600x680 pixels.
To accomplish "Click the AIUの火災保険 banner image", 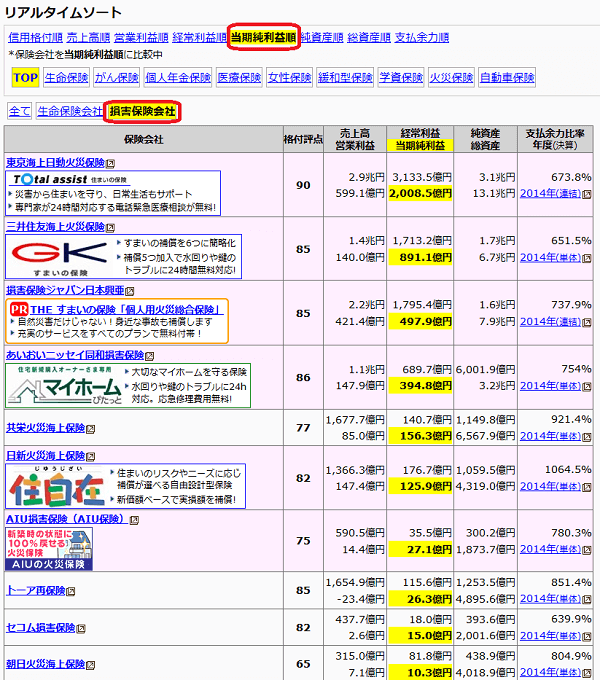I will (49, 549).
